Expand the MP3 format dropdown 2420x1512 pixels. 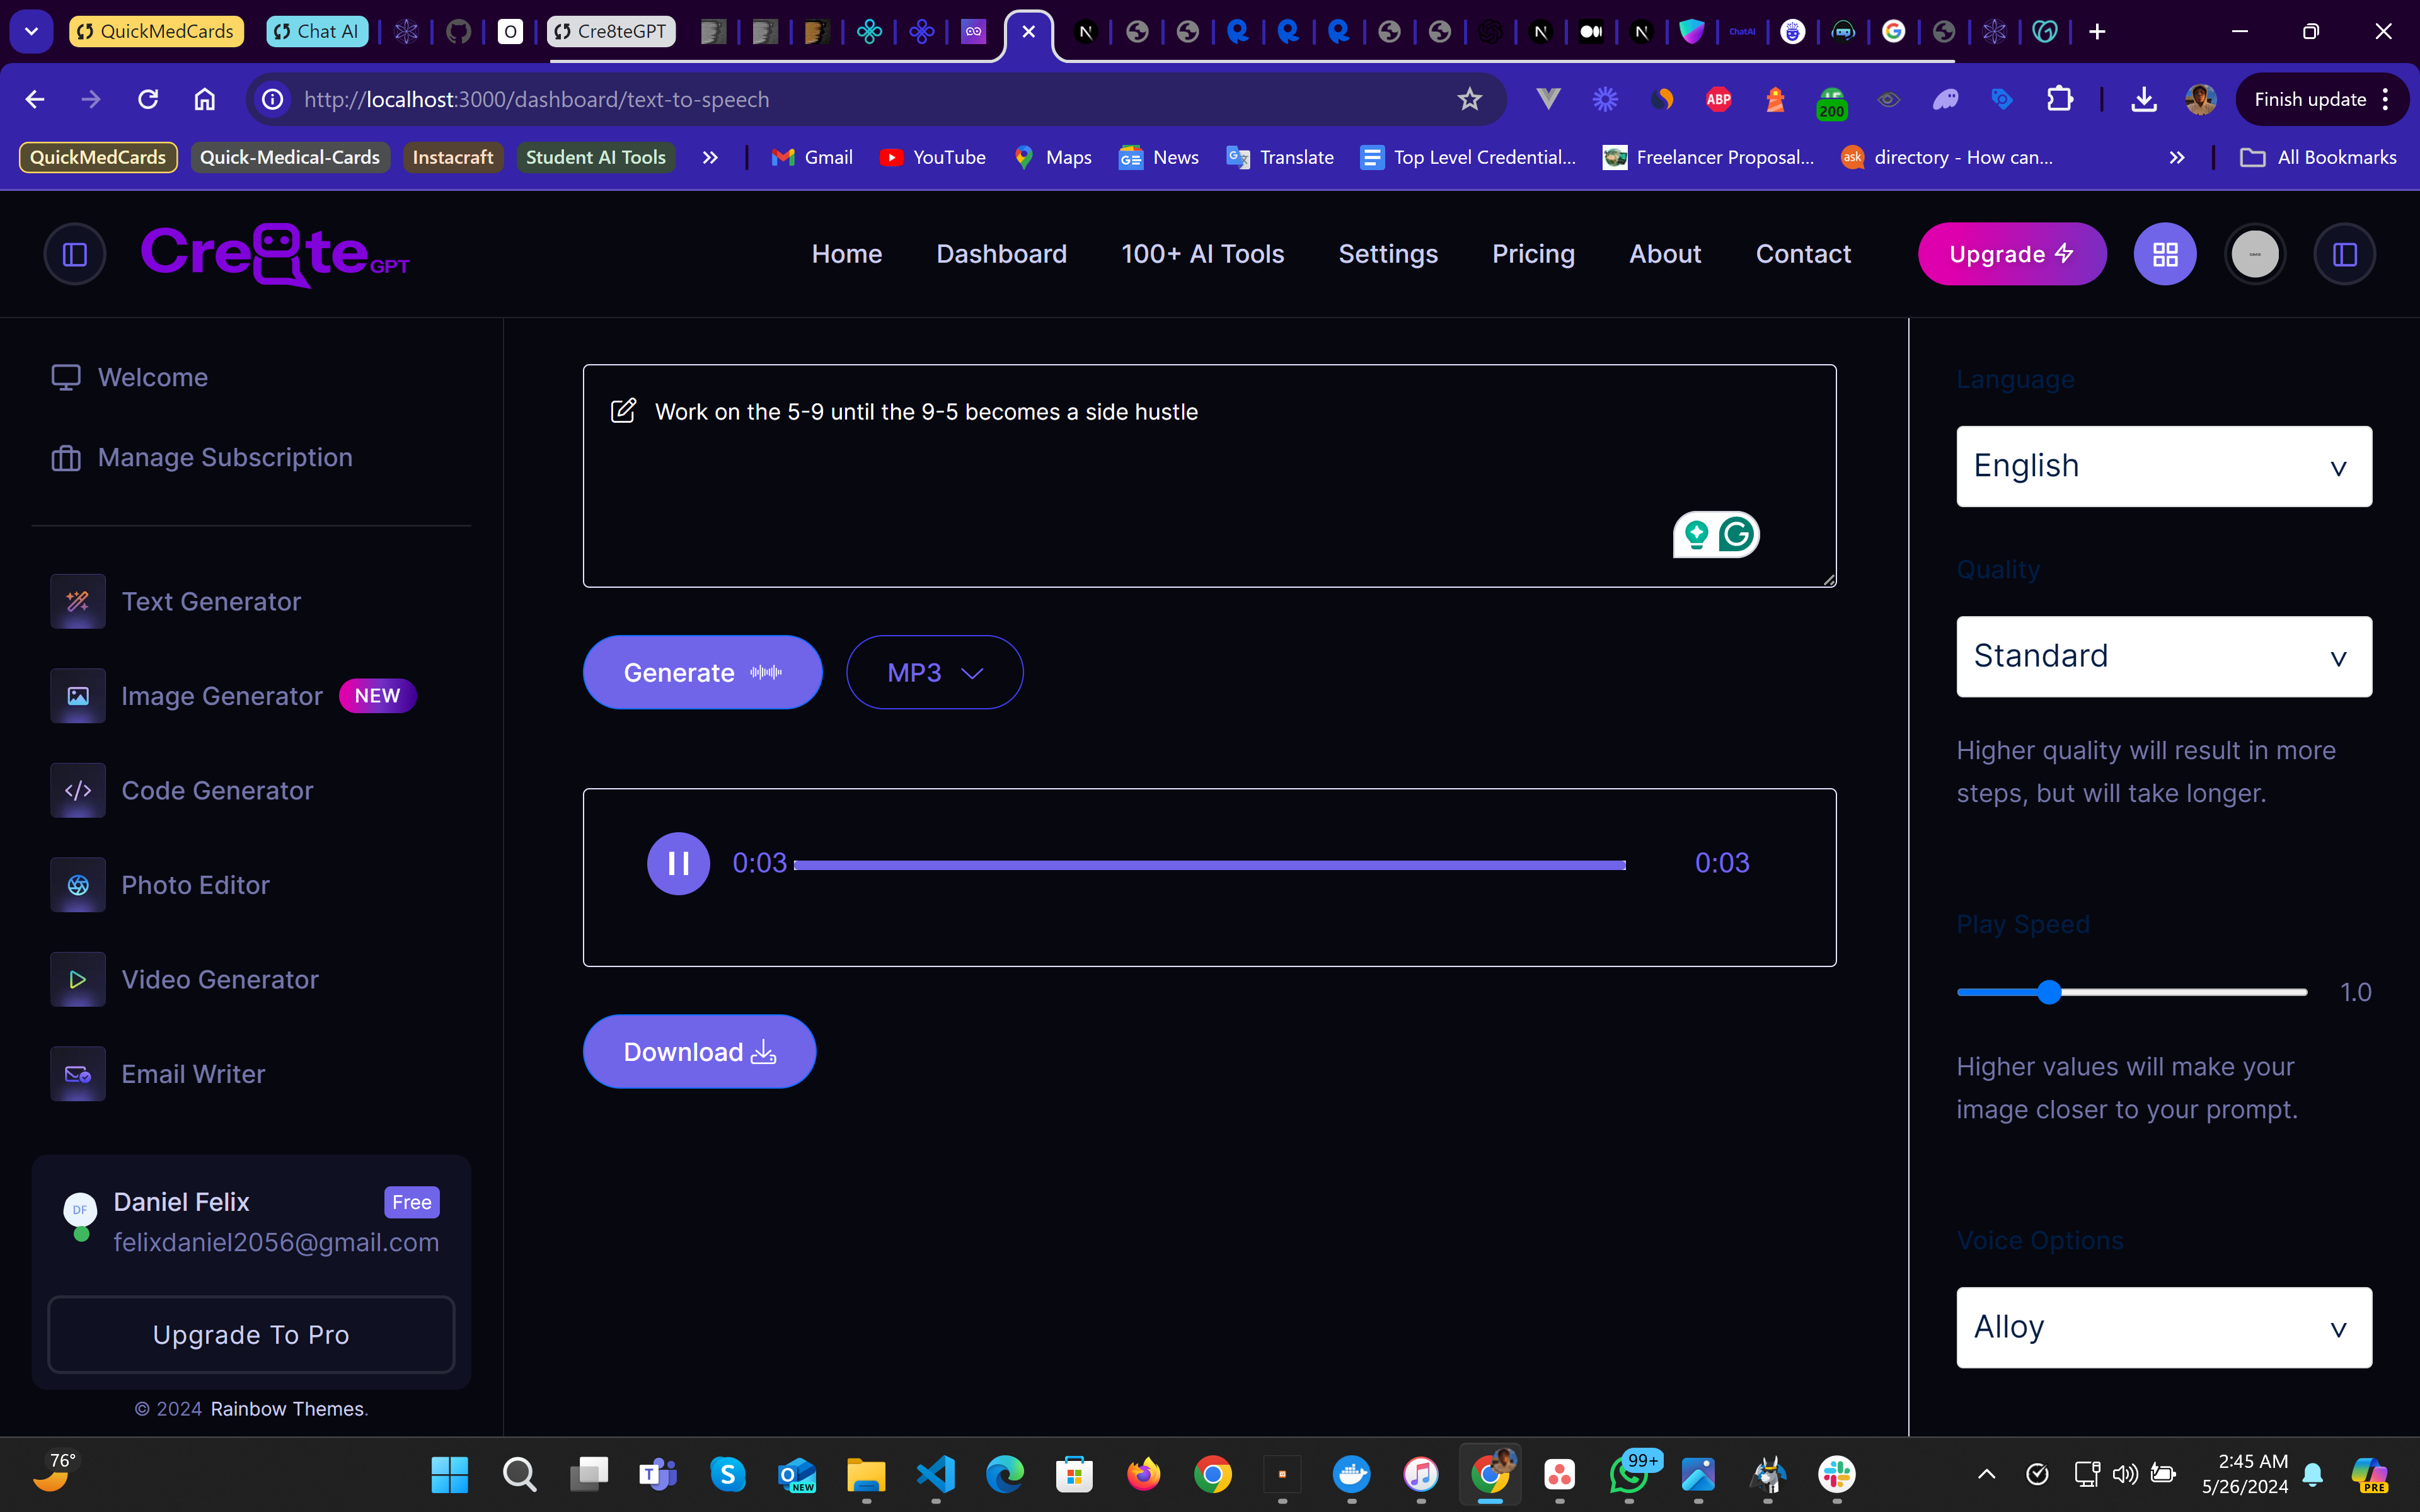coord(934,673)
